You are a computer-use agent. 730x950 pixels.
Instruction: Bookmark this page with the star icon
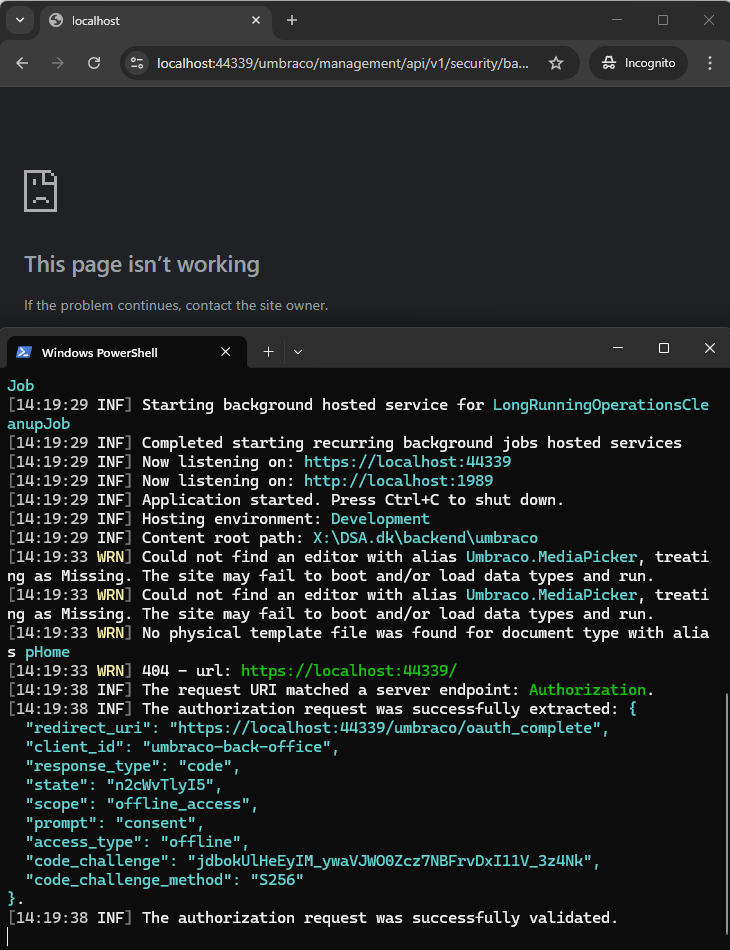coord(556,63)
